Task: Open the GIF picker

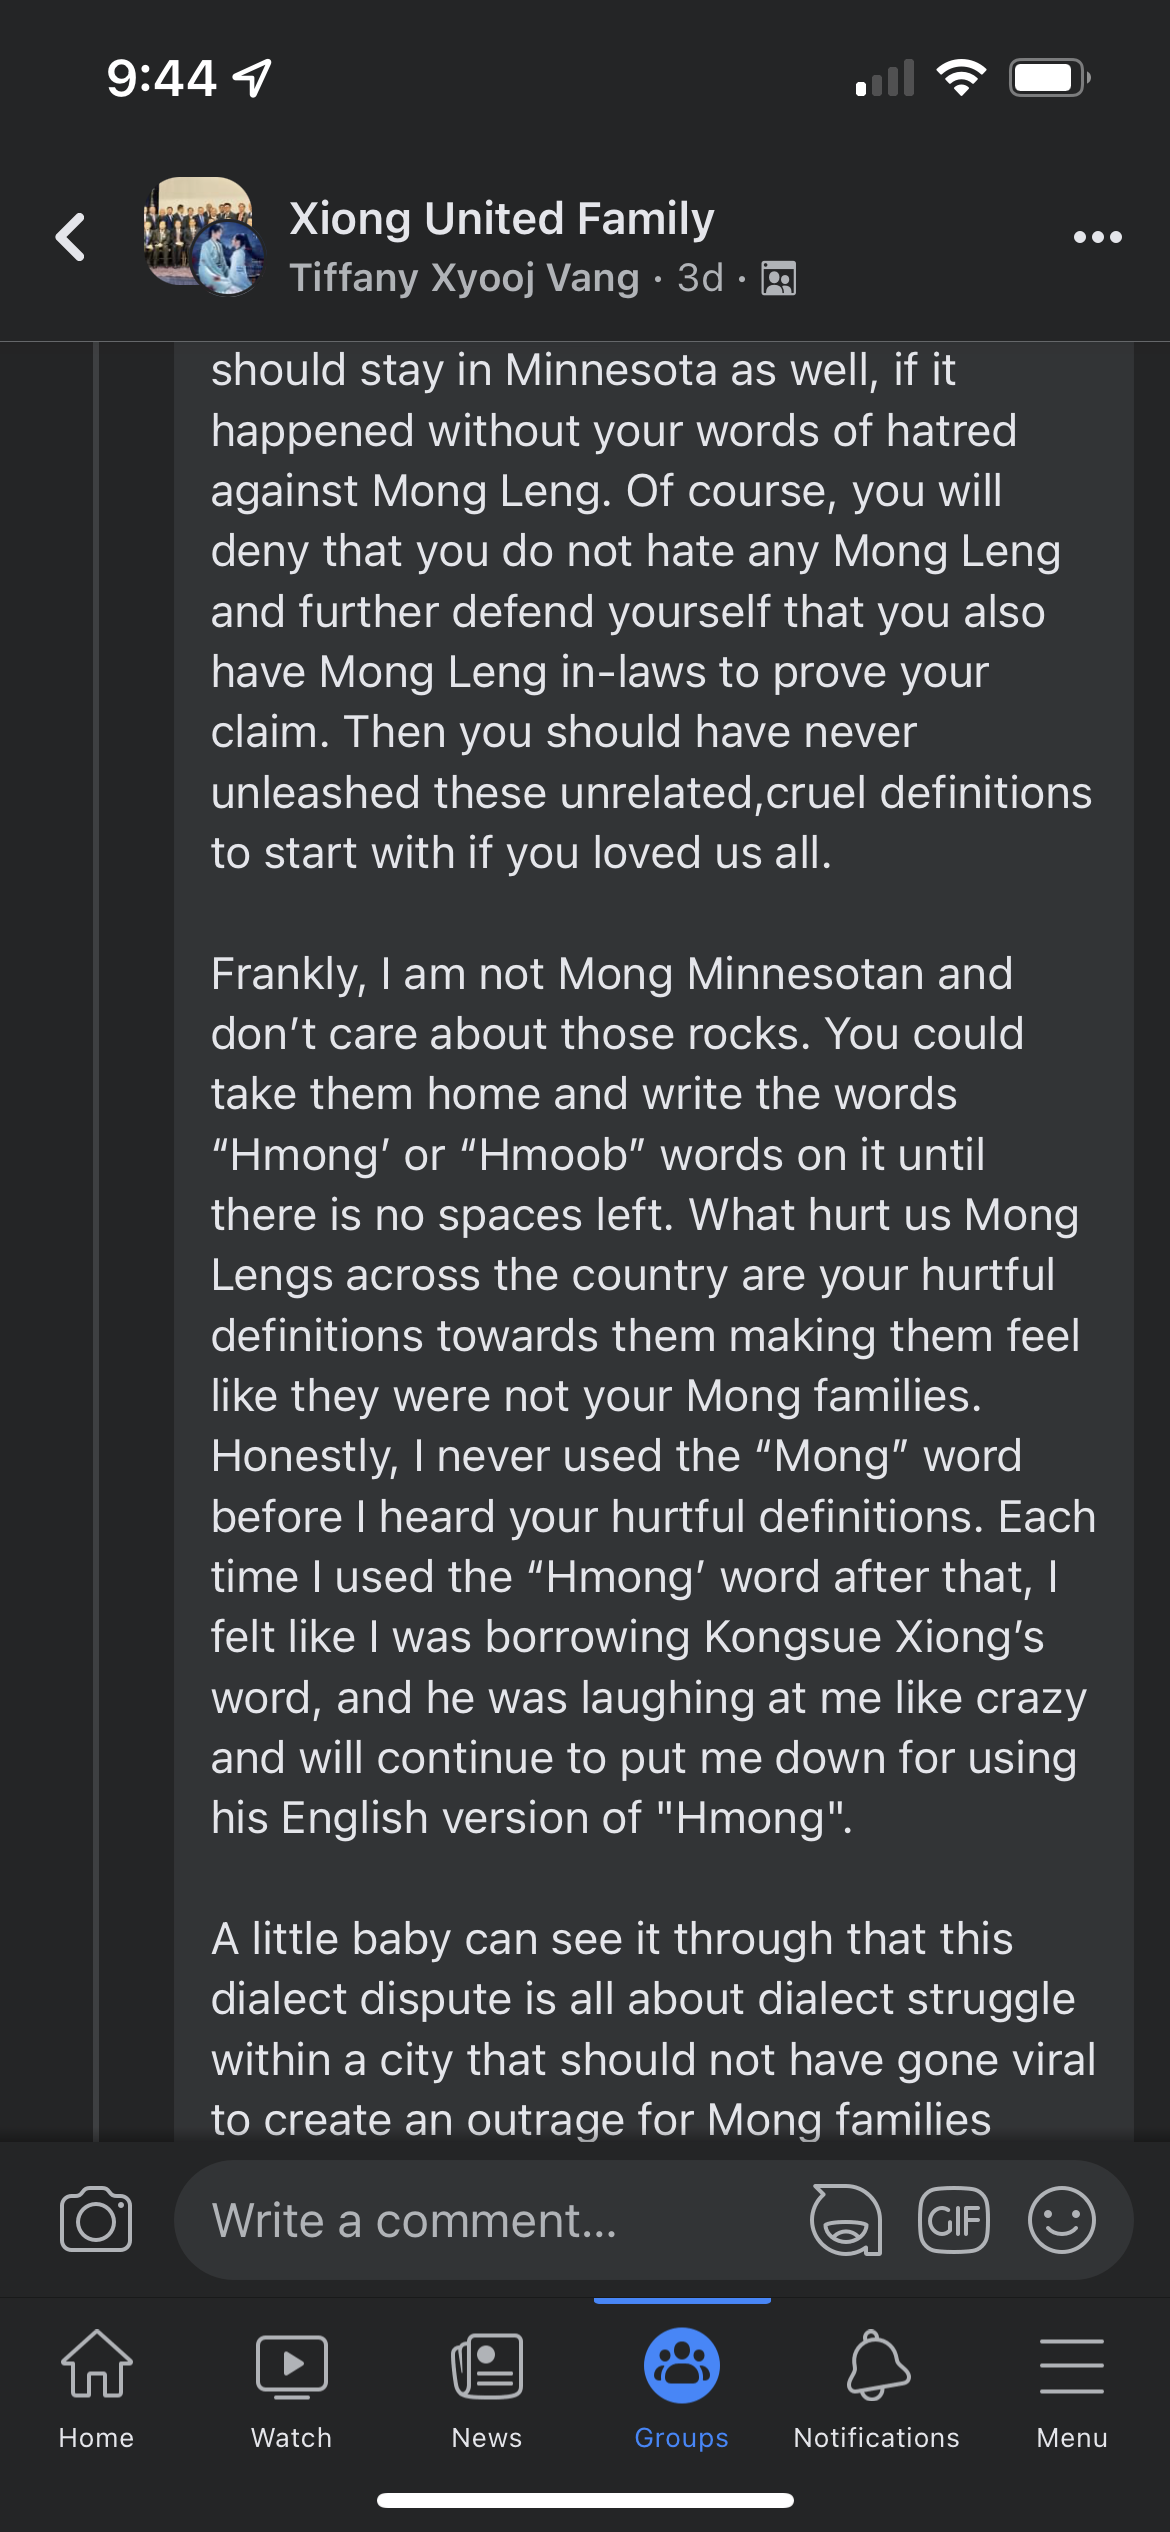Action: coord(953,2220)
